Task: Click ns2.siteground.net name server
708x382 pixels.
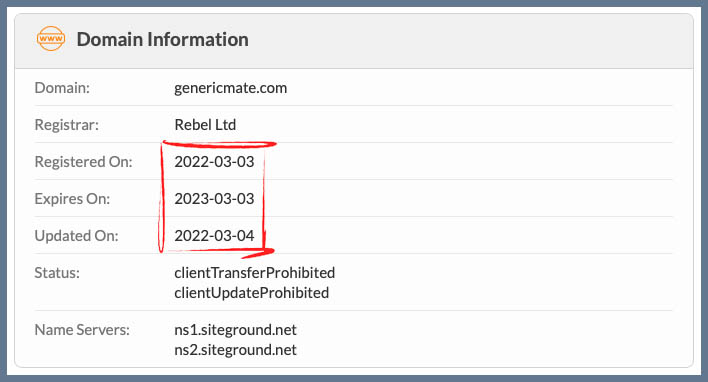Action: pyautogui.click(x=235, y=349)
